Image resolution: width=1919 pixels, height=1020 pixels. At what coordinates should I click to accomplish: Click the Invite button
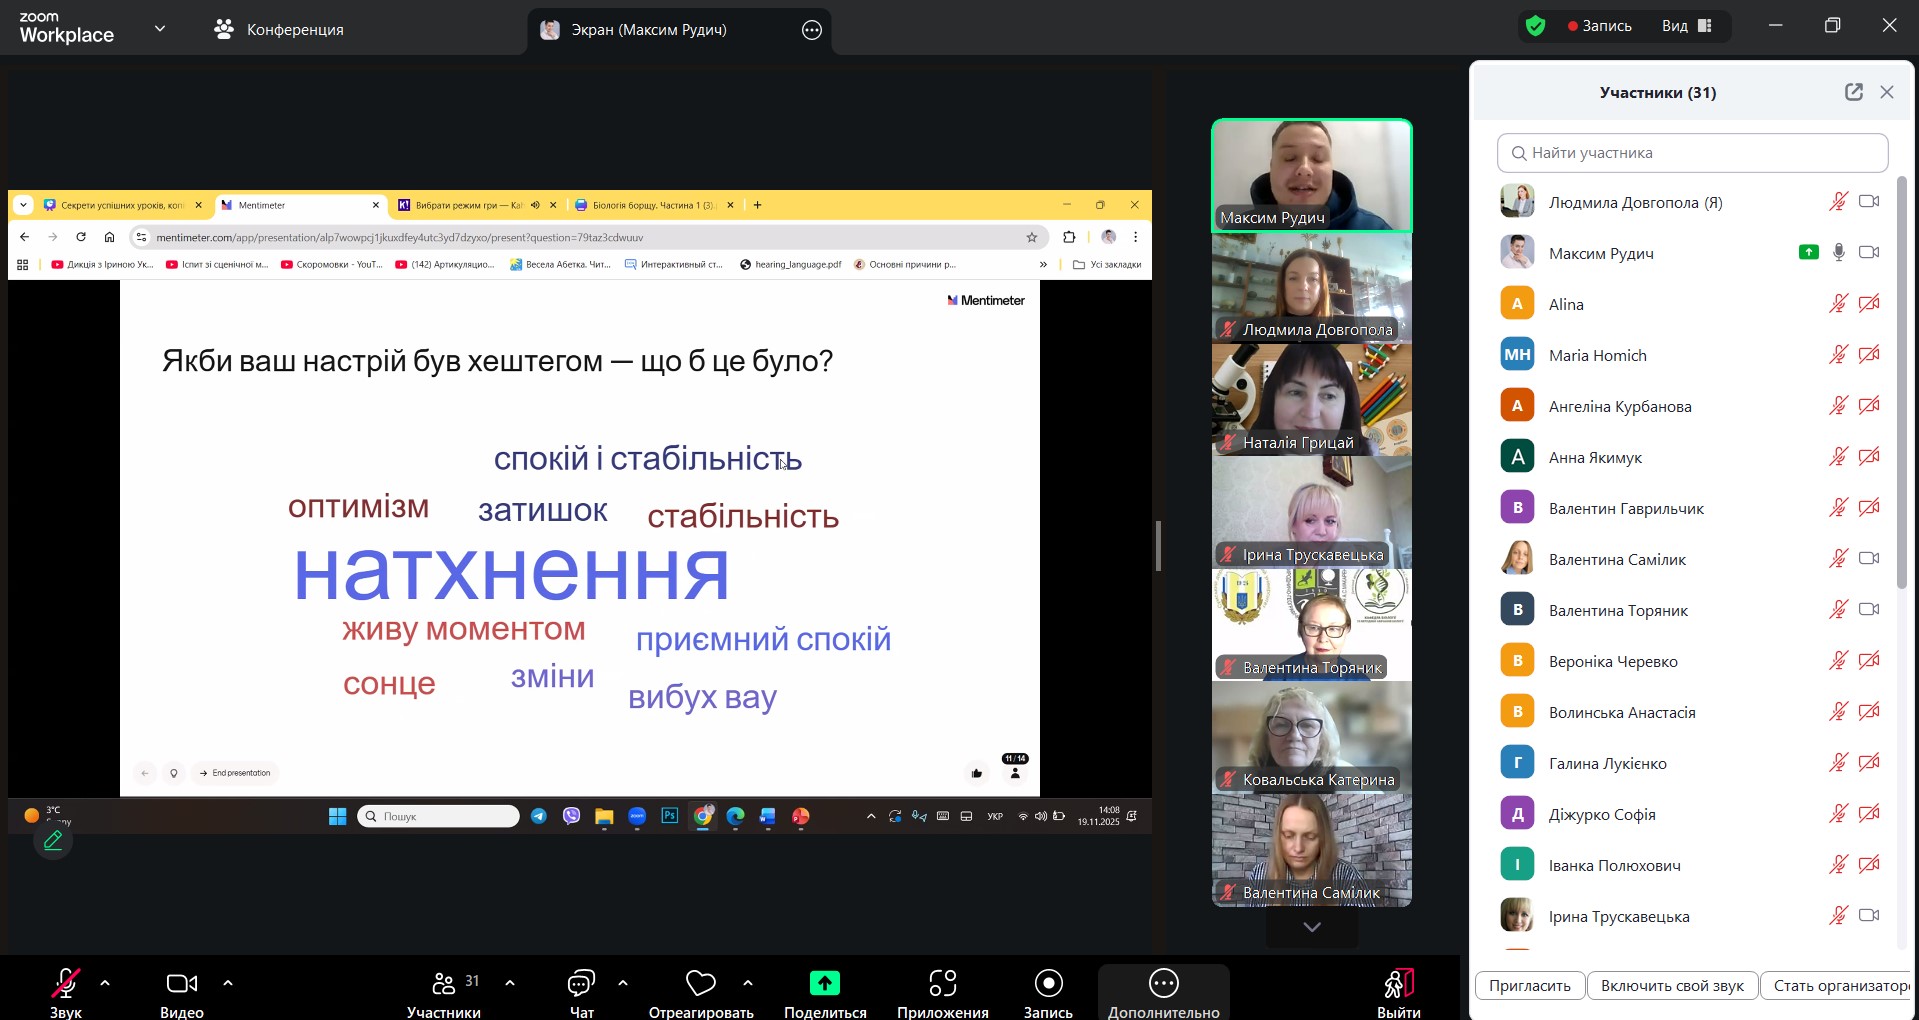(x=1529, y=986)
